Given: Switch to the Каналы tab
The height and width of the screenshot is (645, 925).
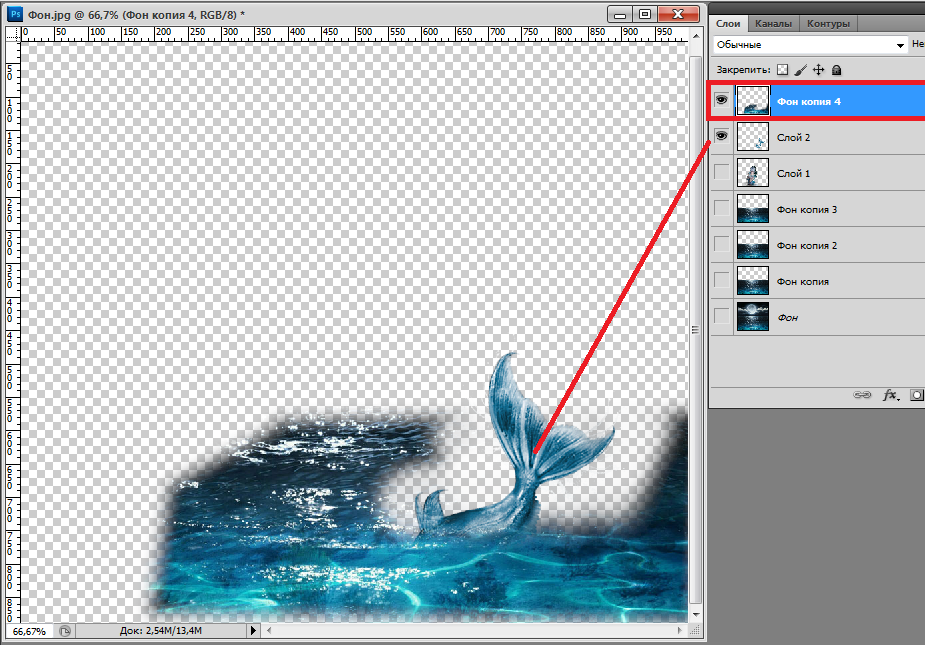Looking at the screenshot, I should (x=773, y=23).
